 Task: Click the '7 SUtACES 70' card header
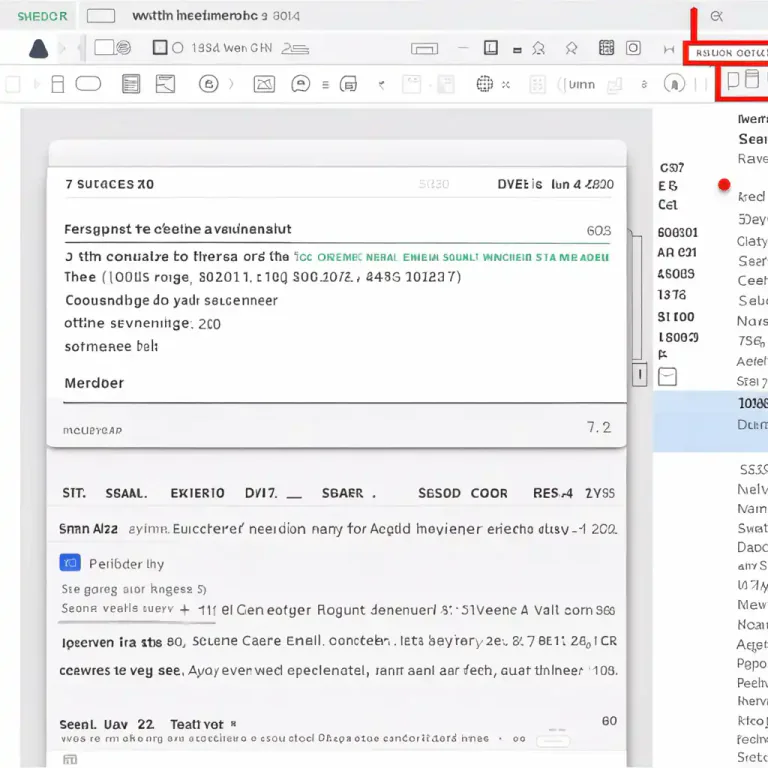click(x=110, y=184)
